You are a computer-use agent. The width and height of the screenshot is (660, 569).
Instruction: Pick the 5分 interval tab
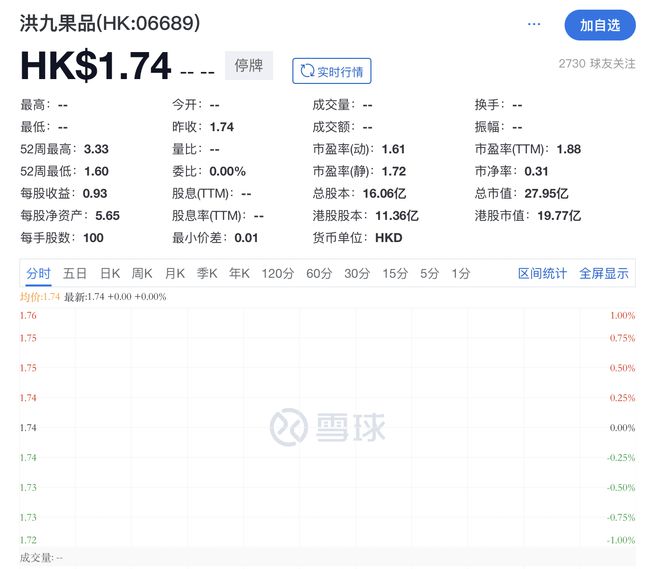tap(429, 274)
